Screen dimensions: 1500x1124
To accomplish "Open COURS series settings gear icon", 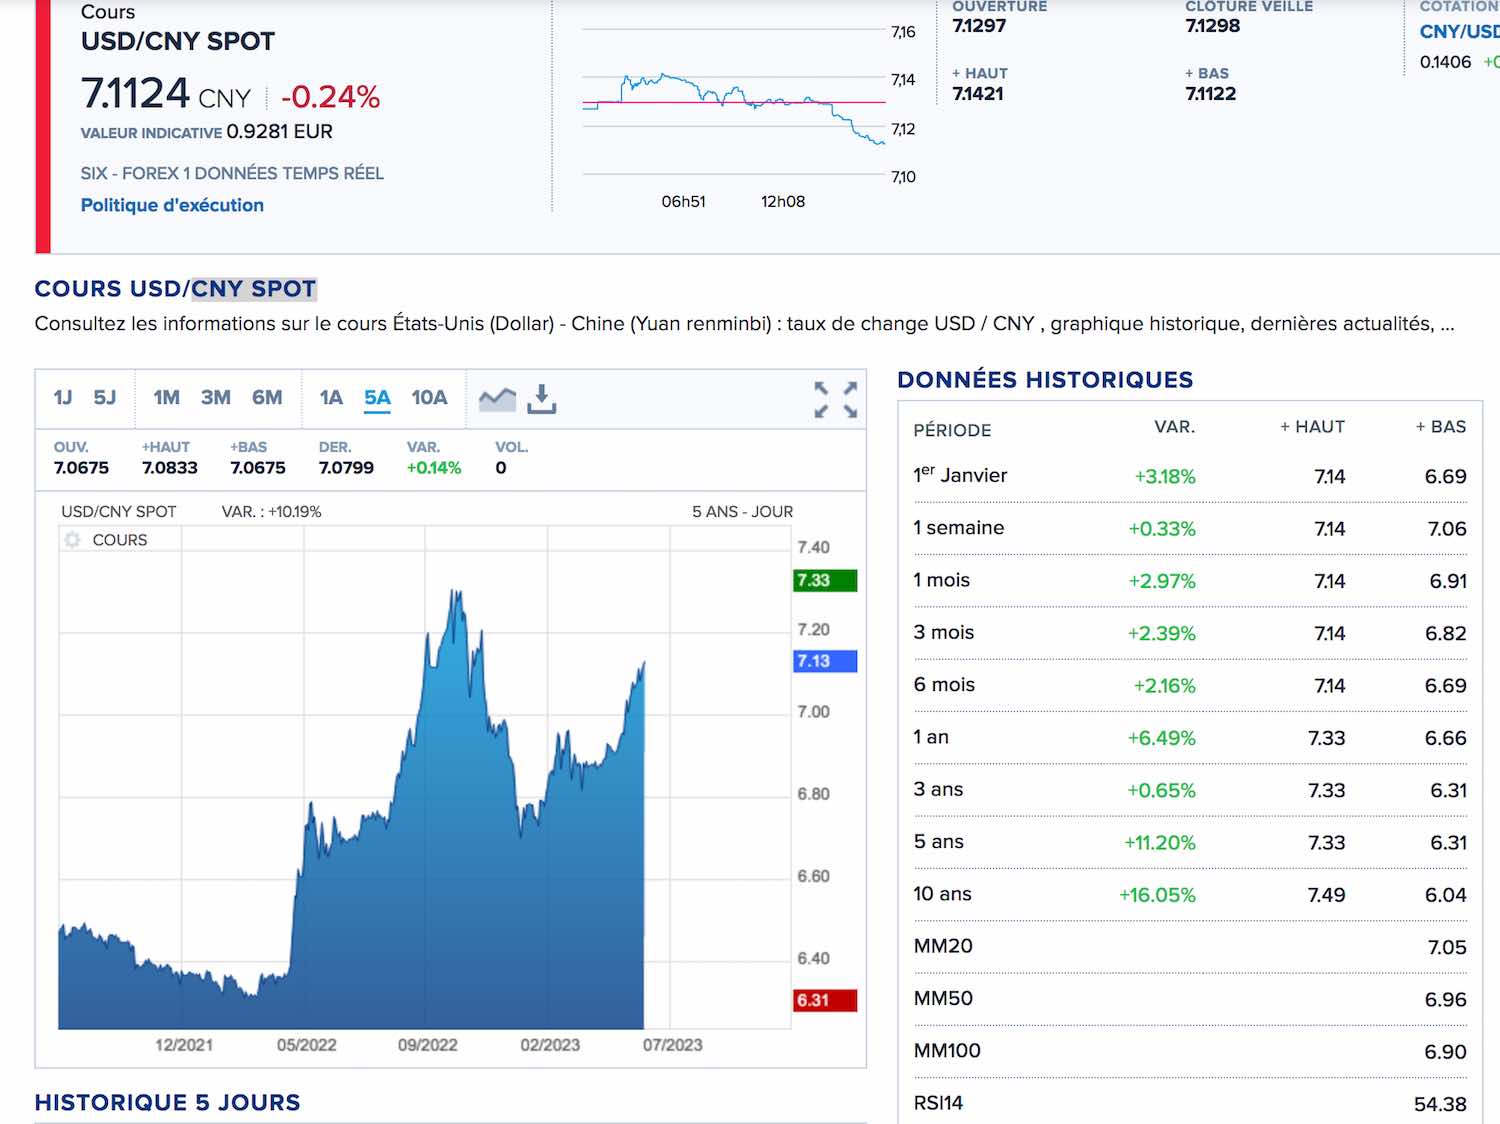I will tap(72, 540).
